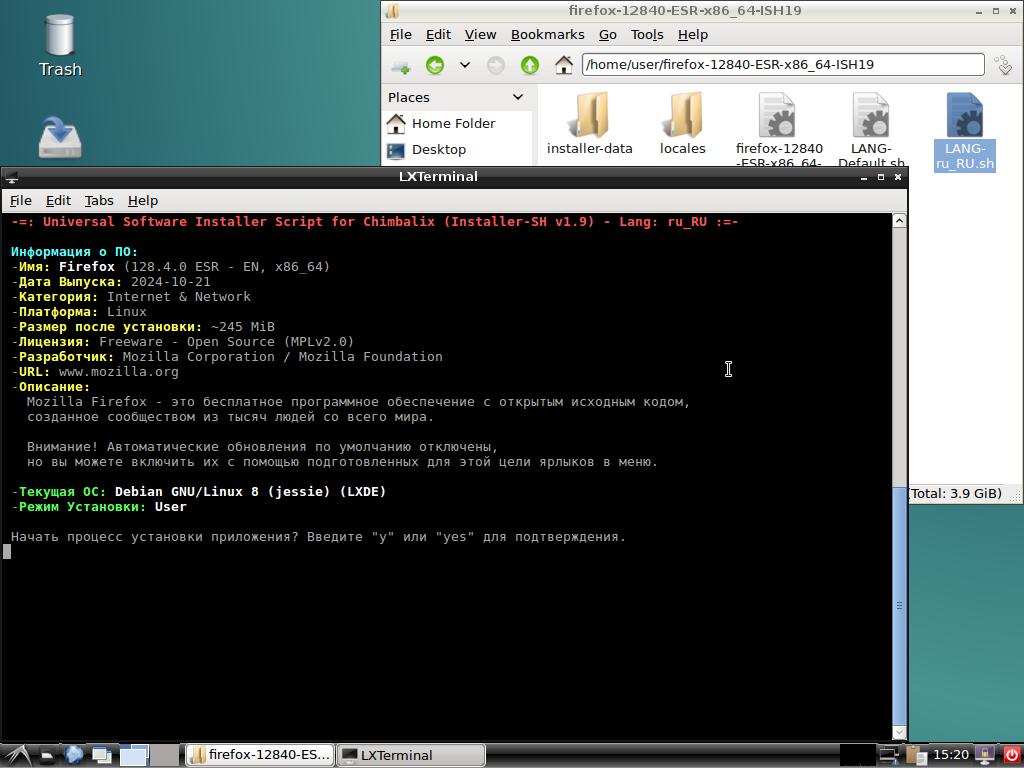Screen dimensions: 1024x768
Task: Click the greyed forward arrow in file manager
Action: (x=496, y=65)
